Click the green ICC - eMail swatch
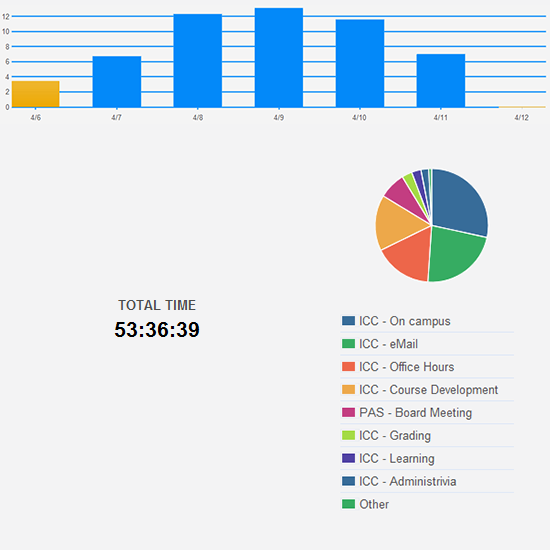This screenshot has height=550, width=550. (x=348, y=343)
